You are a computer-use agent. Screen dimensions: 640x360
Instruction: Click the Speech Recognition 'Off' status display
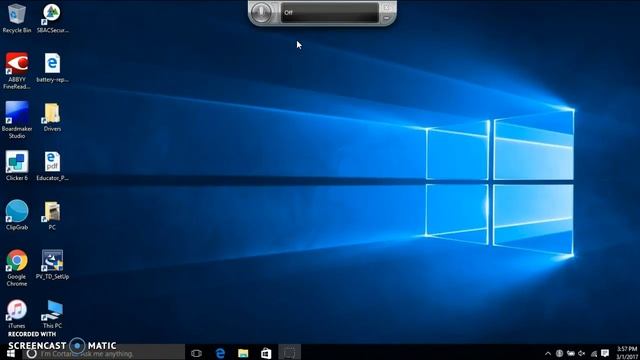[x=330, y=13]
